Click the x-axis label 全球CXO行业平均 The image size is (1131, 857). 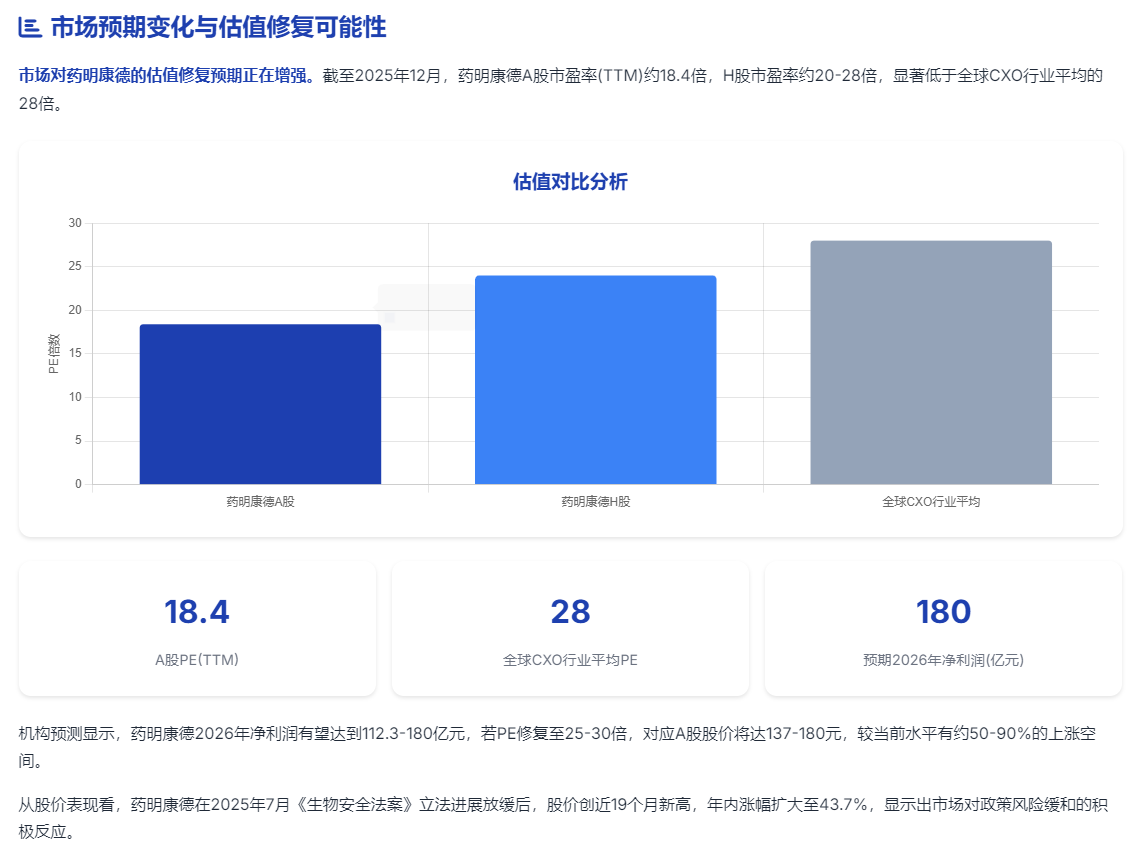point(931,501)
